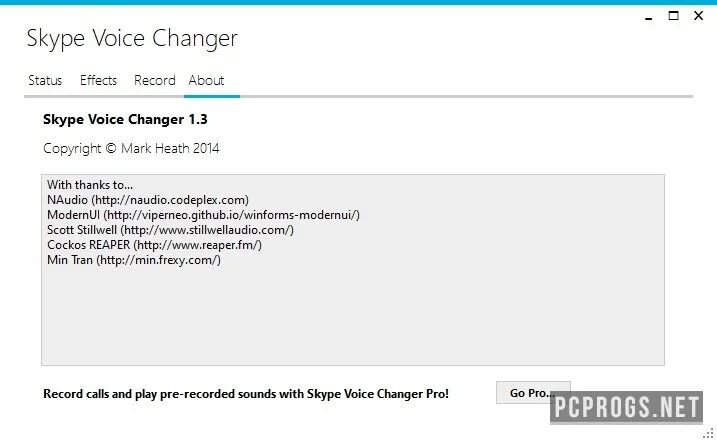Select the About tab
The height and width of the screenshot is (442, 717).
pos(206,80)
